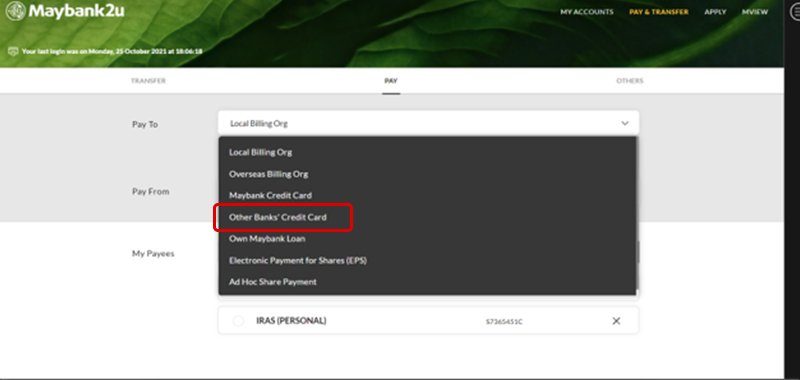The height and width of the screenshot is (380, 800).
Task: Pick Own Maybank Loan option
Action: click(x=267, y=239)
